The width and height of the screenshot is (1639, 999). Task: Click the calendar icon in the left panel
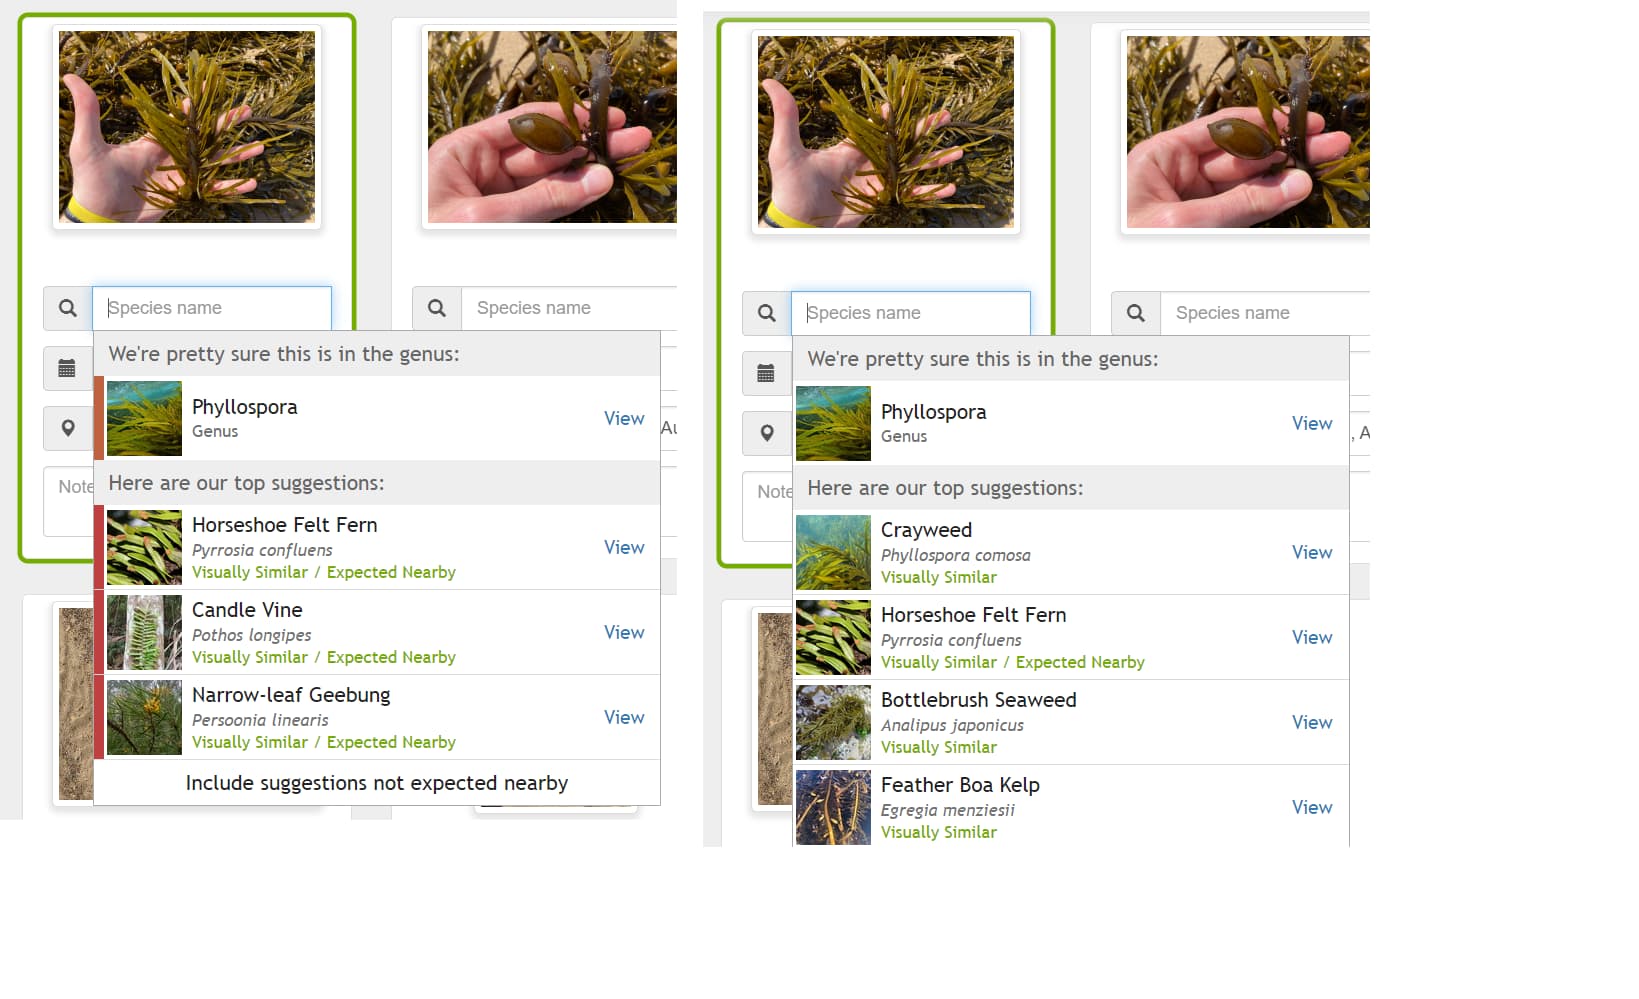pyautogui.click(x=67, y=368)
